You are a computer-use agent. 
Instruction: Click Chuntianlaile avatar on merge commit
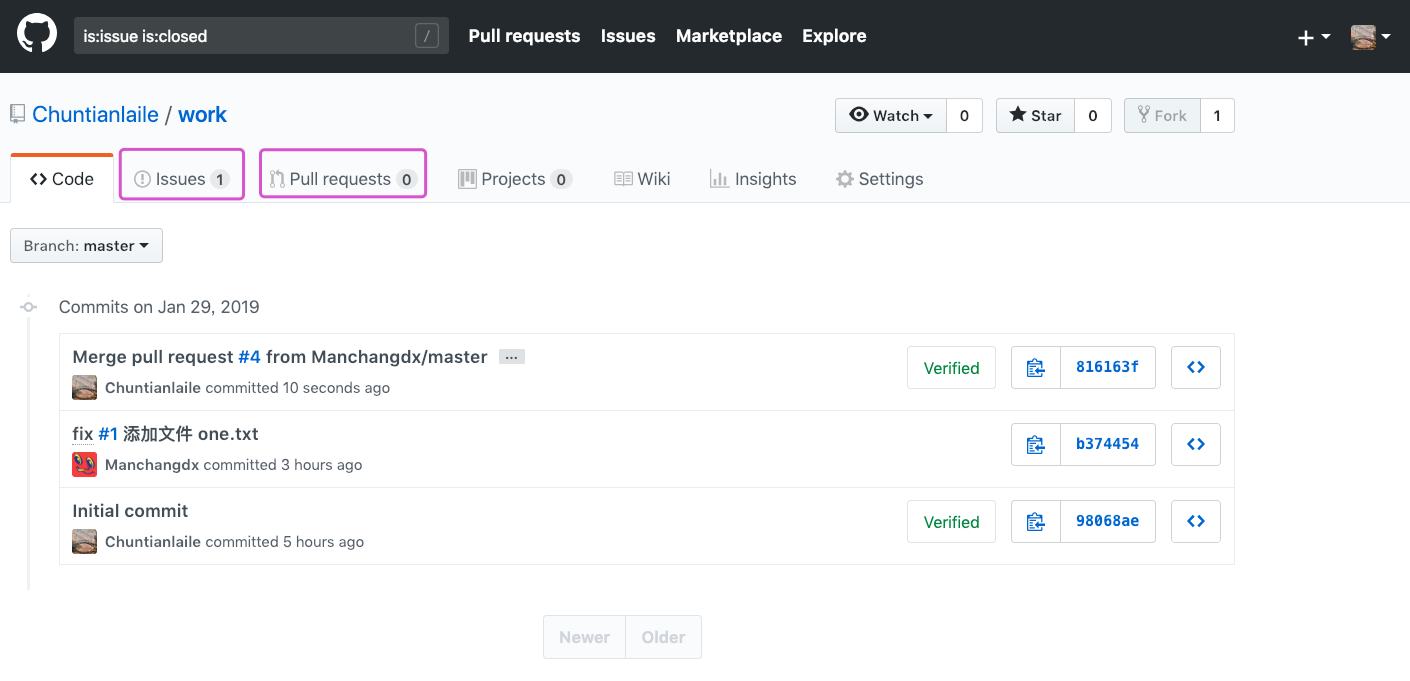[x=85, y=388]
